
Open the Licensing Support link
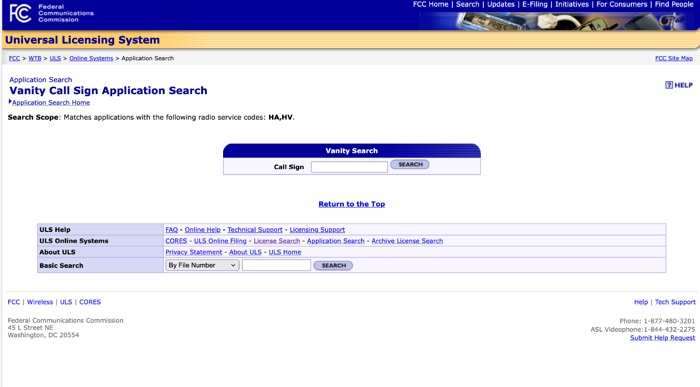pos(317,230)
